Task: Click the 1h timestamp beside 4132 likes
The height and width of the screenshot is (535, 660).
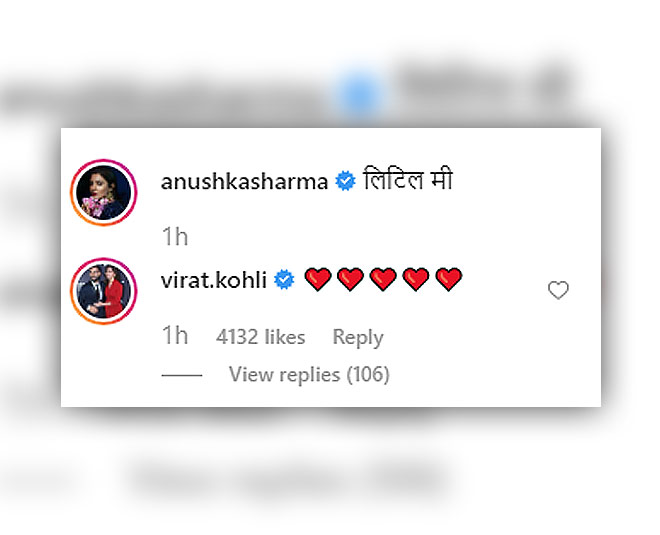Action: click(x=175, y=335)
